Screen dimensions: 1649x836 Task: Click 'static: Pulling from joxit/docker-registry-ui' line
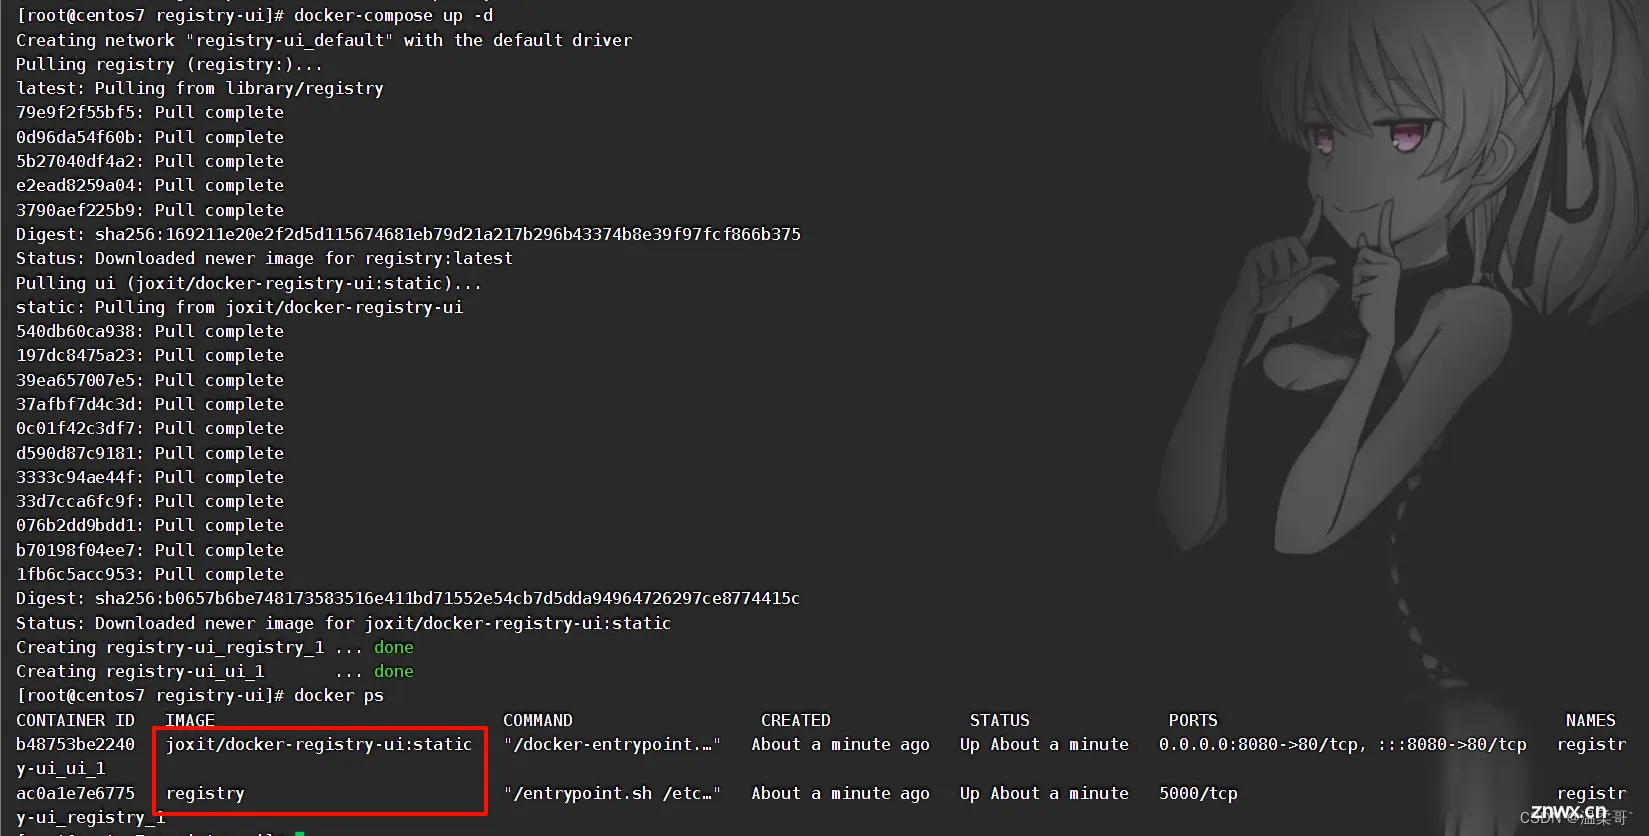click(239, 307)
